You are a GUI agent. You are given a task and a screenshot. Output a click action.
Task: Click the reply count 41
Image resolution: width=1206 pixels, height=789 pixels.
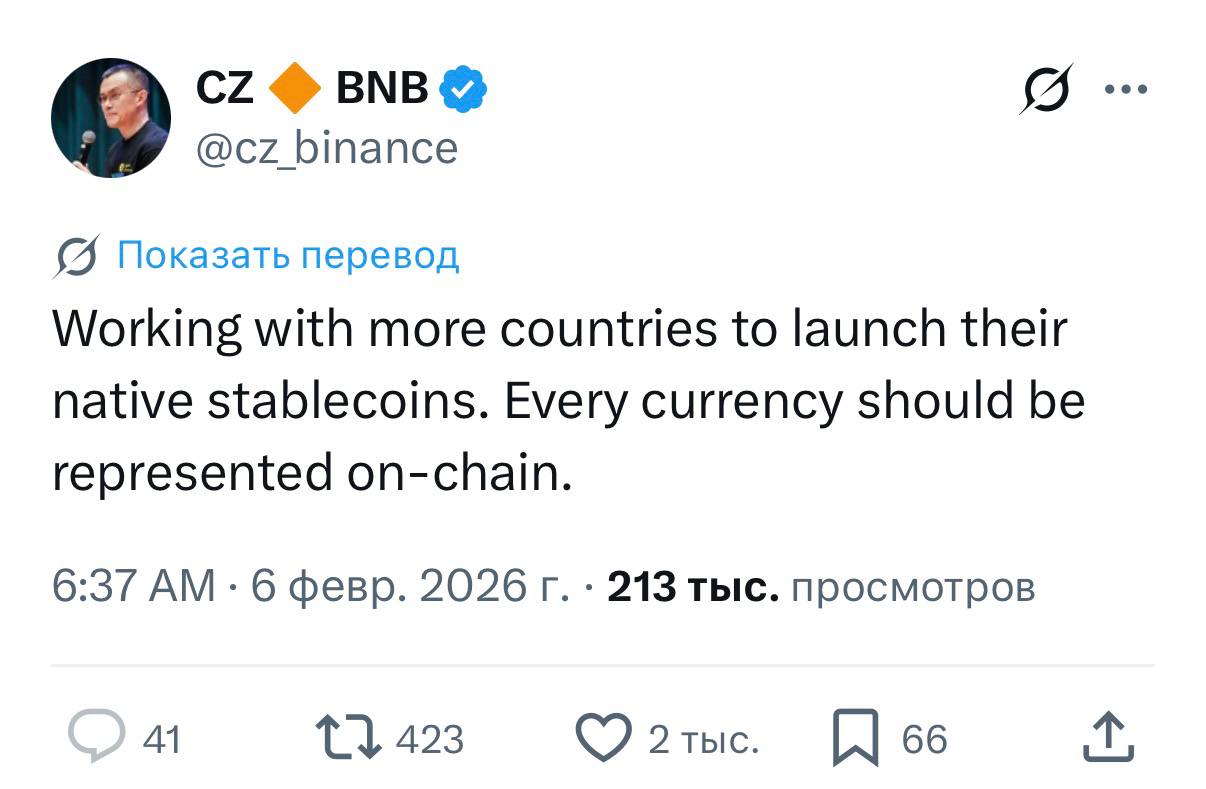pos(160,740)
